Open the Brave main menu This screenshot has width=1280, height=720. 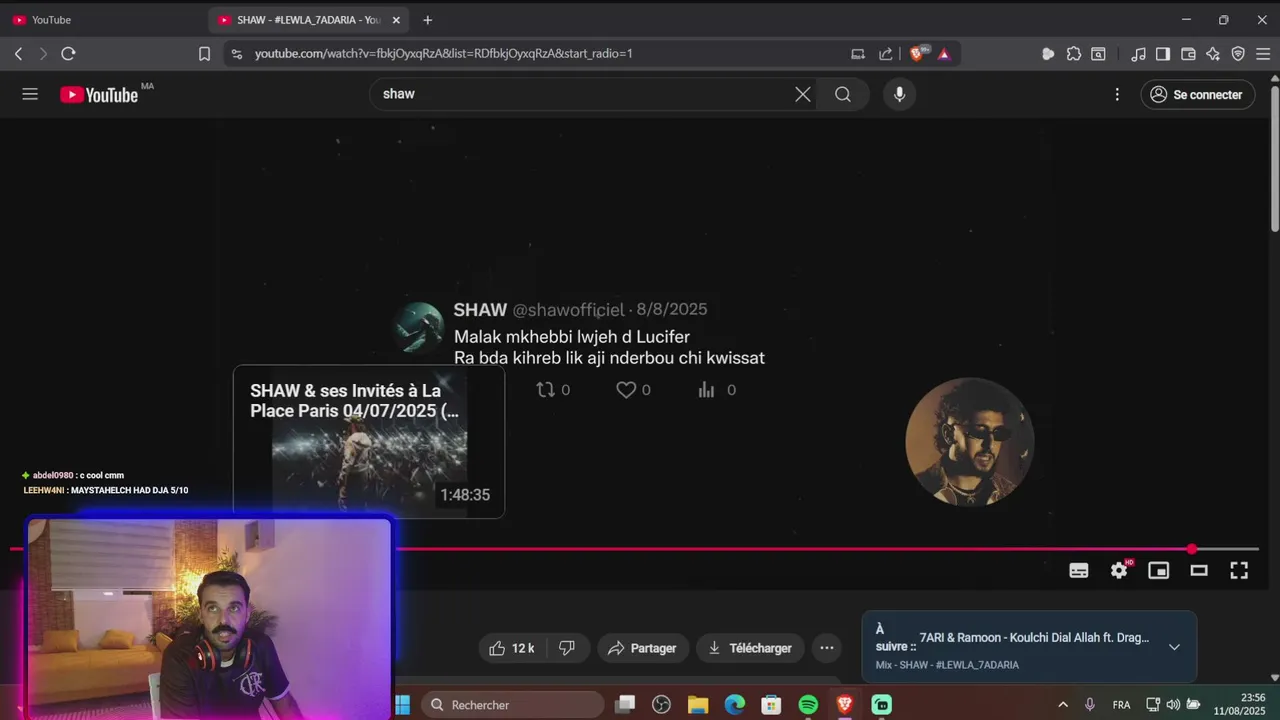[x=1263, y=54]
